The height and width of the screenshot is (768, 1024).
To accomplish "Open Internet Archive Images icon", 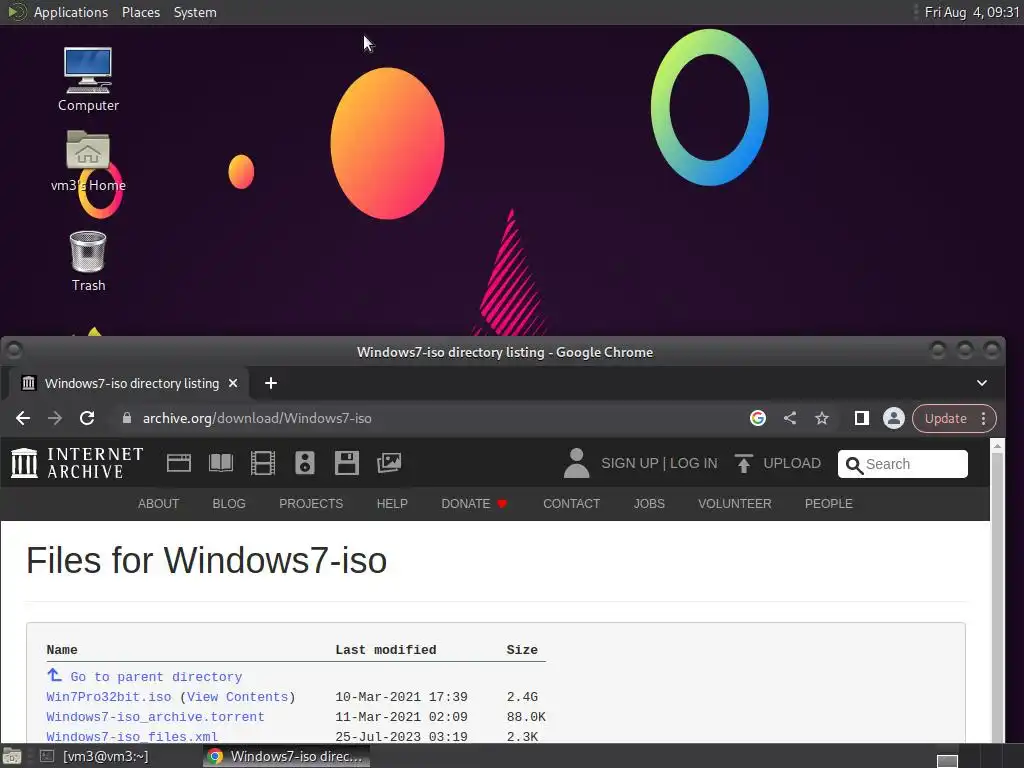I will click(x=389, y=463).
